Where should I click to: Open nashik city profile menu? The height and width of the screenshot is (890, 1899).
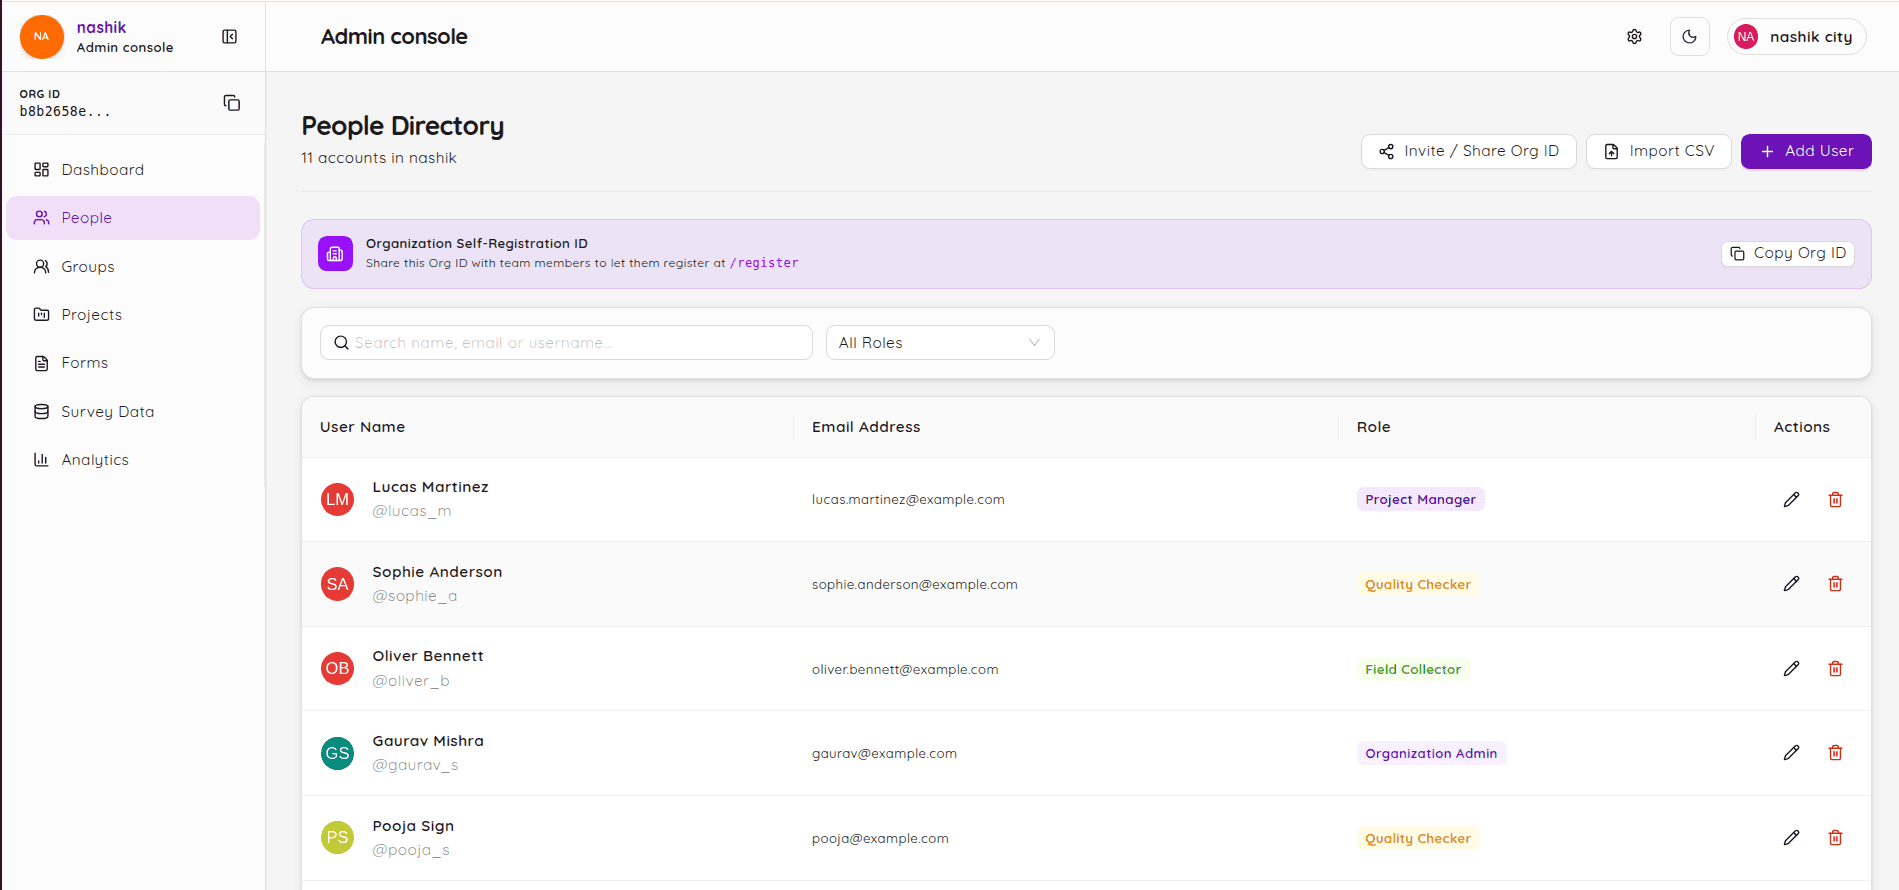[x=1796, y=37]
